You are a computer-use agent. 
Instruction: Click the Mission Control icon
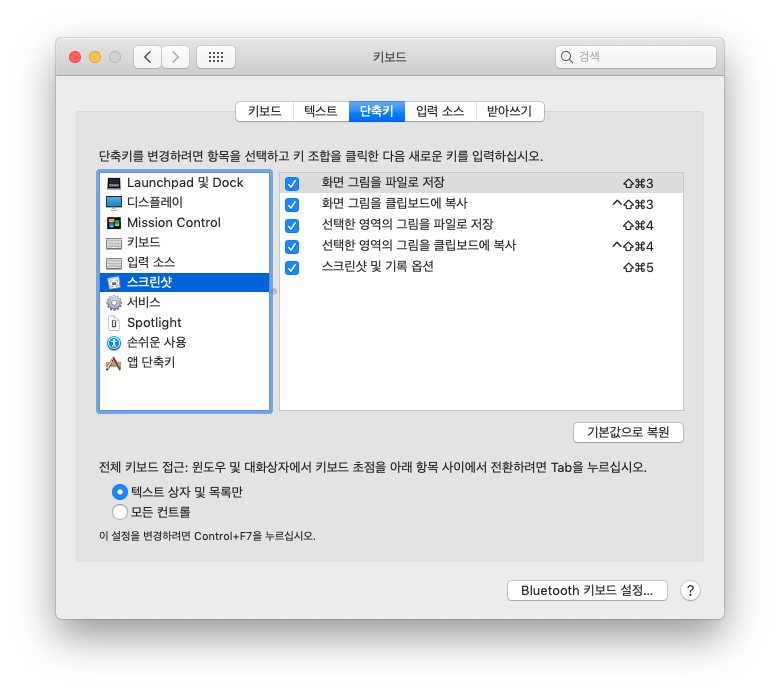[x=114, y=223]
